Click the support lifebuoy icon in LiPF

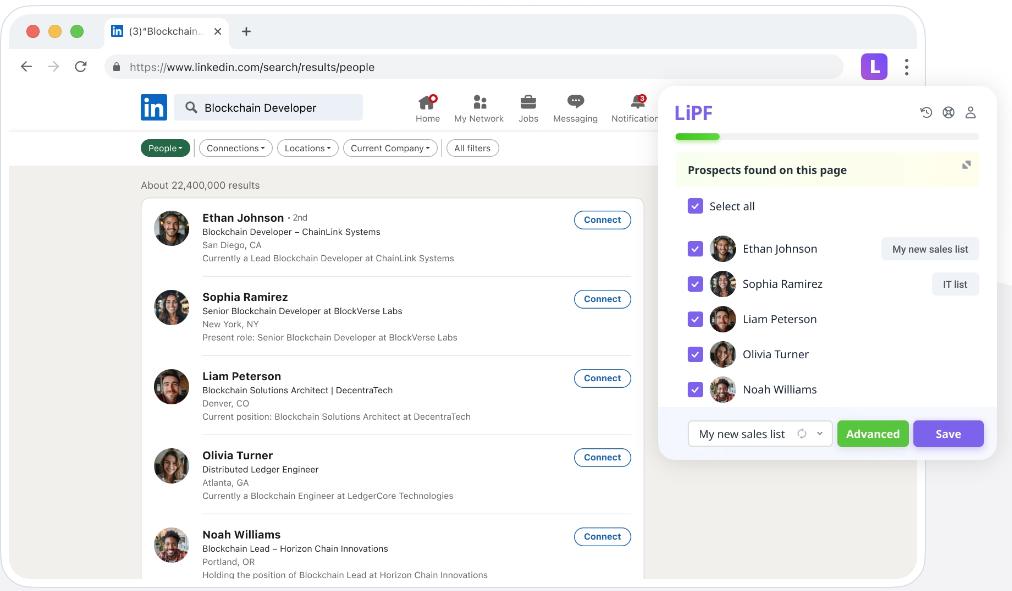tap(948, 113)
